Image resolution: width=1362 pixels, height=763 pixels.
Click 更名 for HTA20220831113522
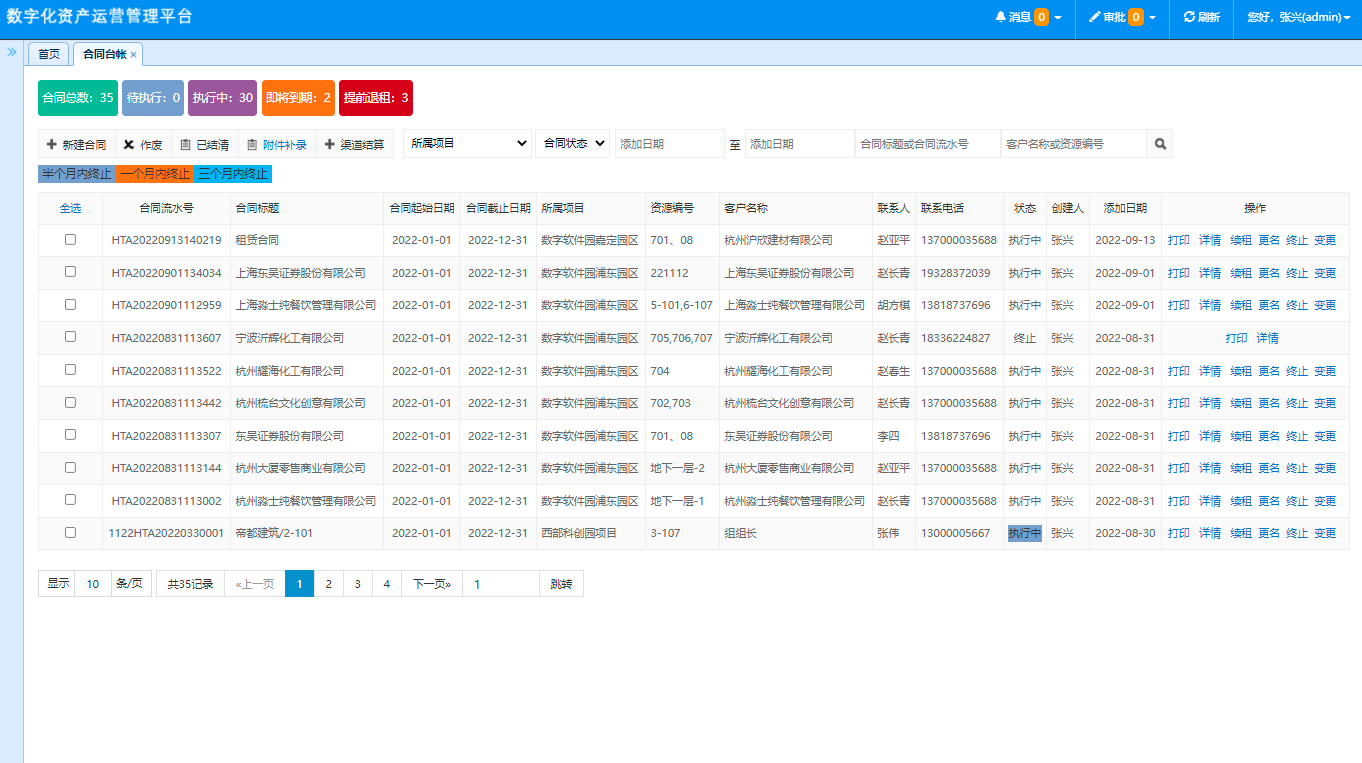tap(1269, 371)
